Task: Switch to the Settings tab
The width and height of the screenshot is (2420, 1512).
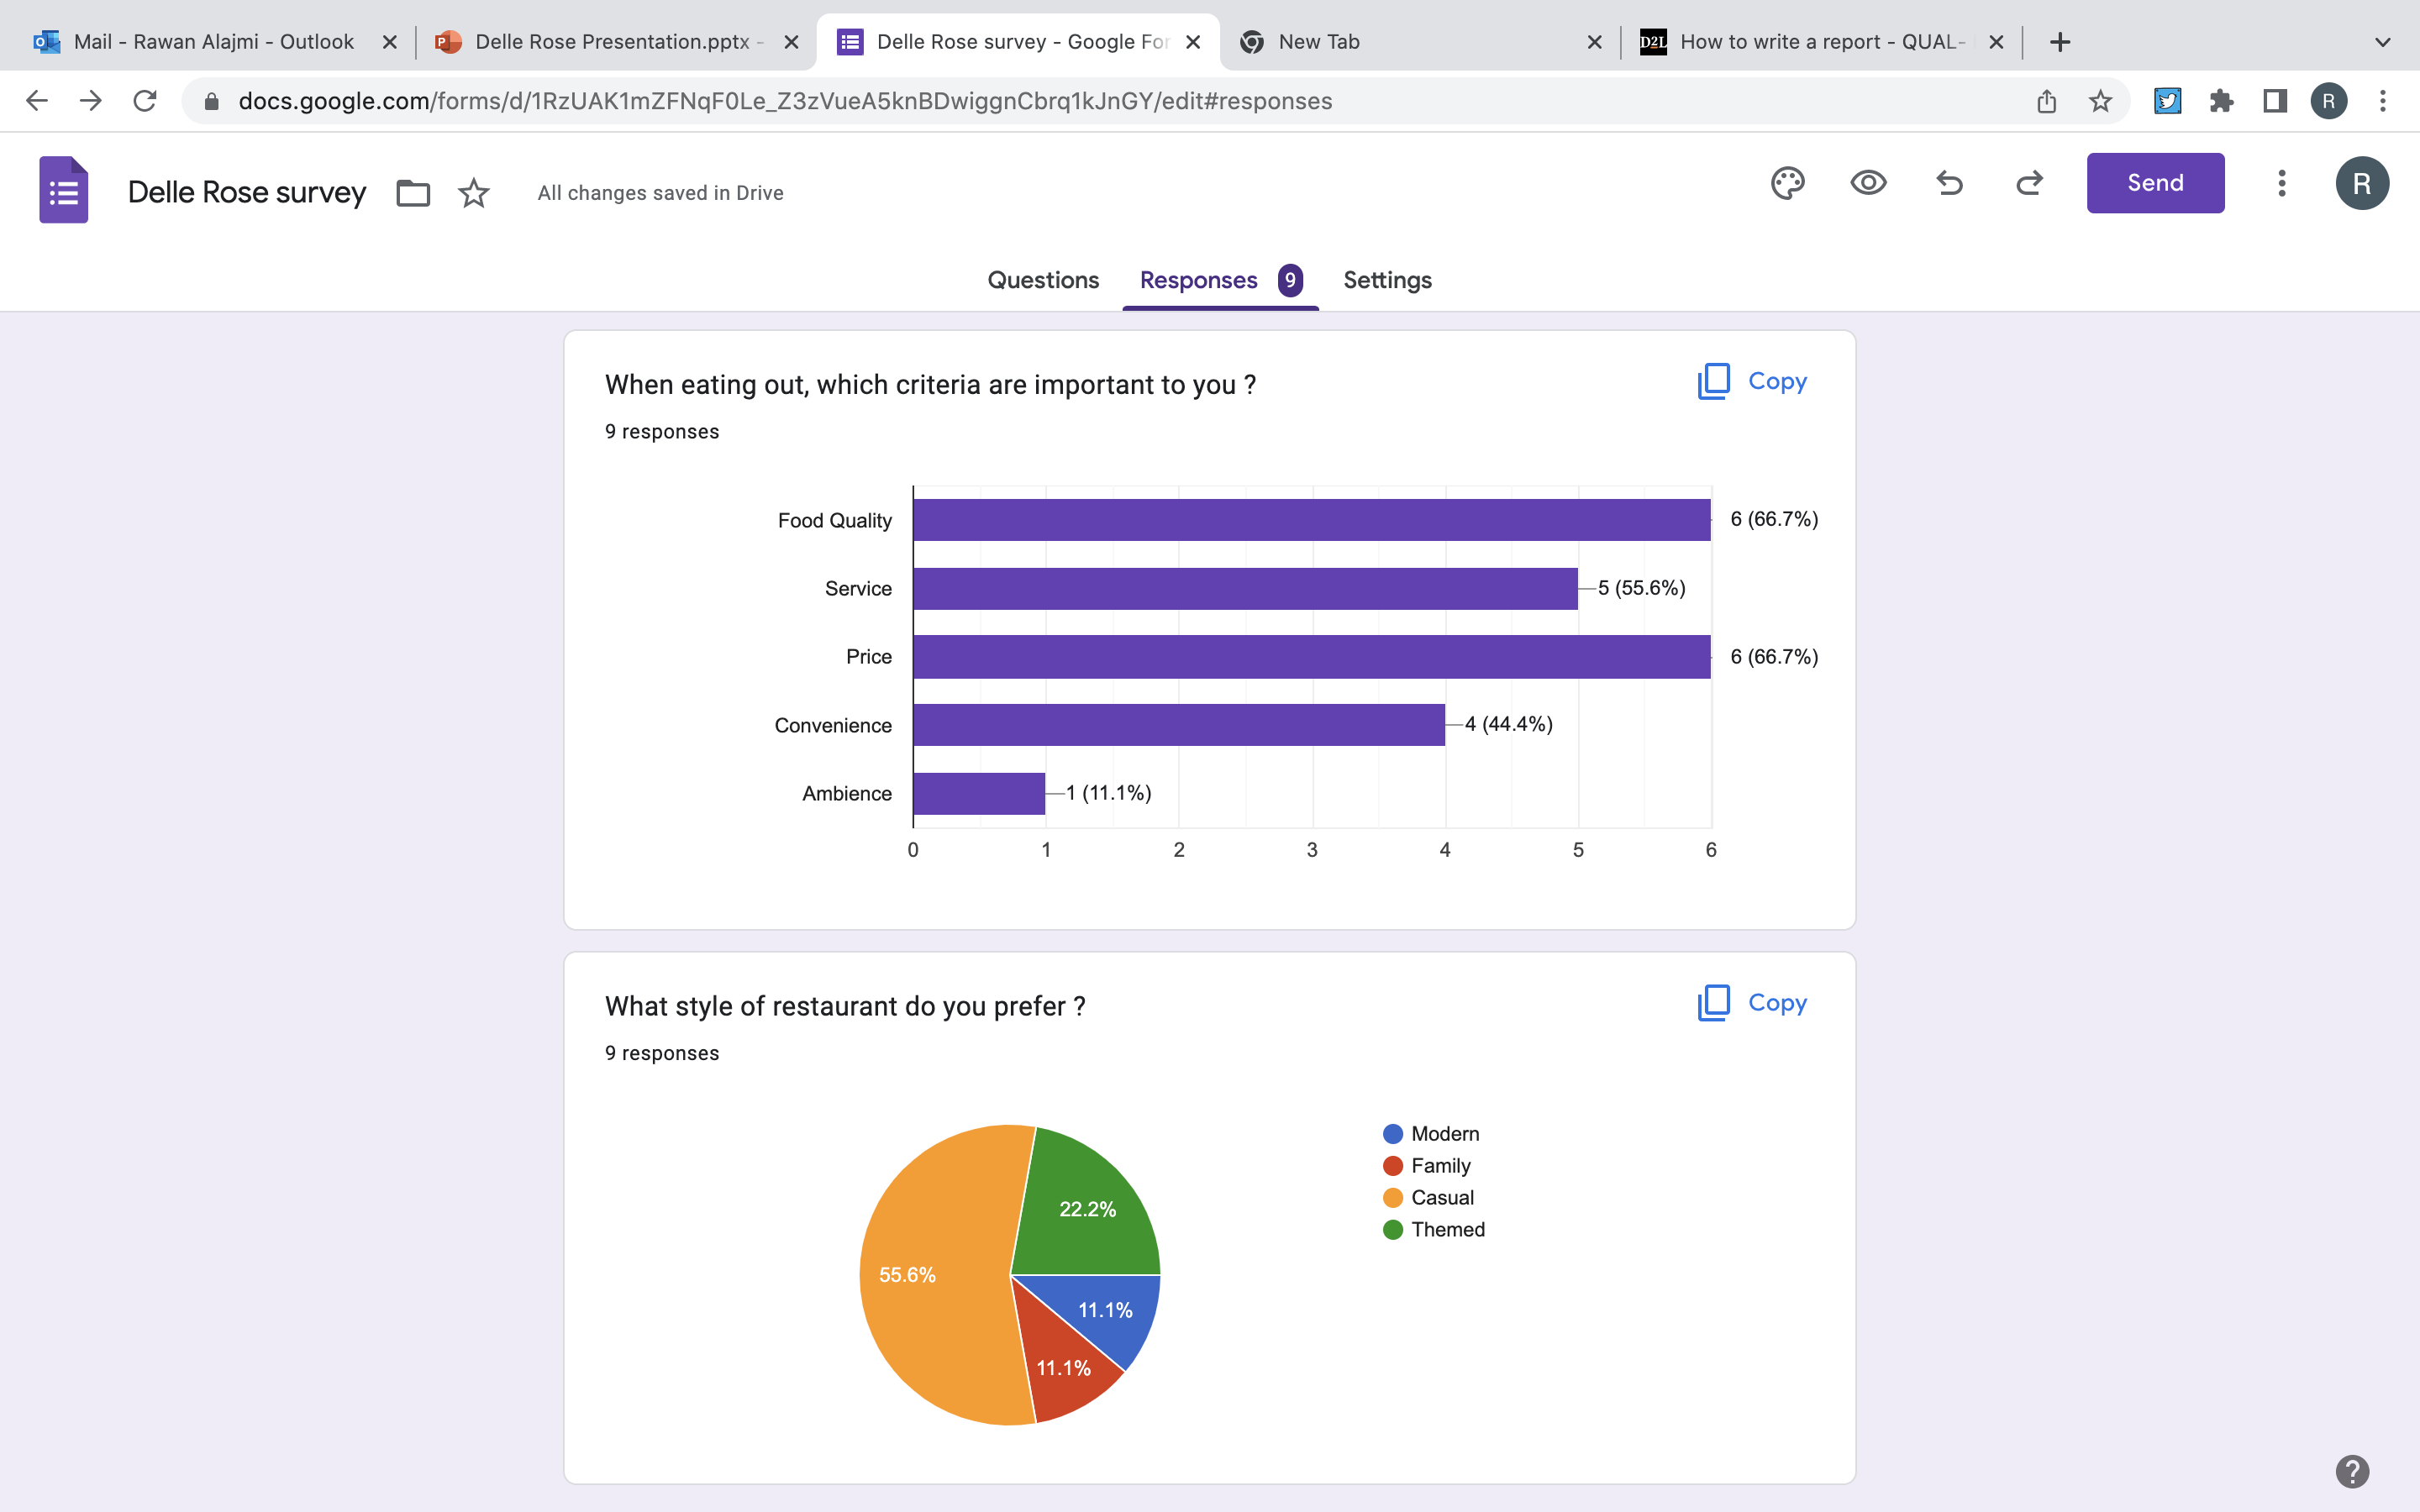Action: click(x=1387, y=280)
